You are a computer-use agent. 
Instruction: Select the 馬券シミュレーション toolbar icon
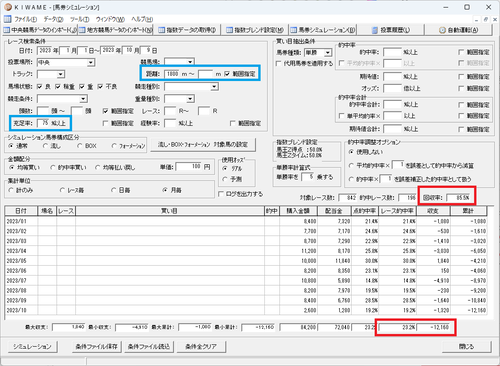point(293,30)
